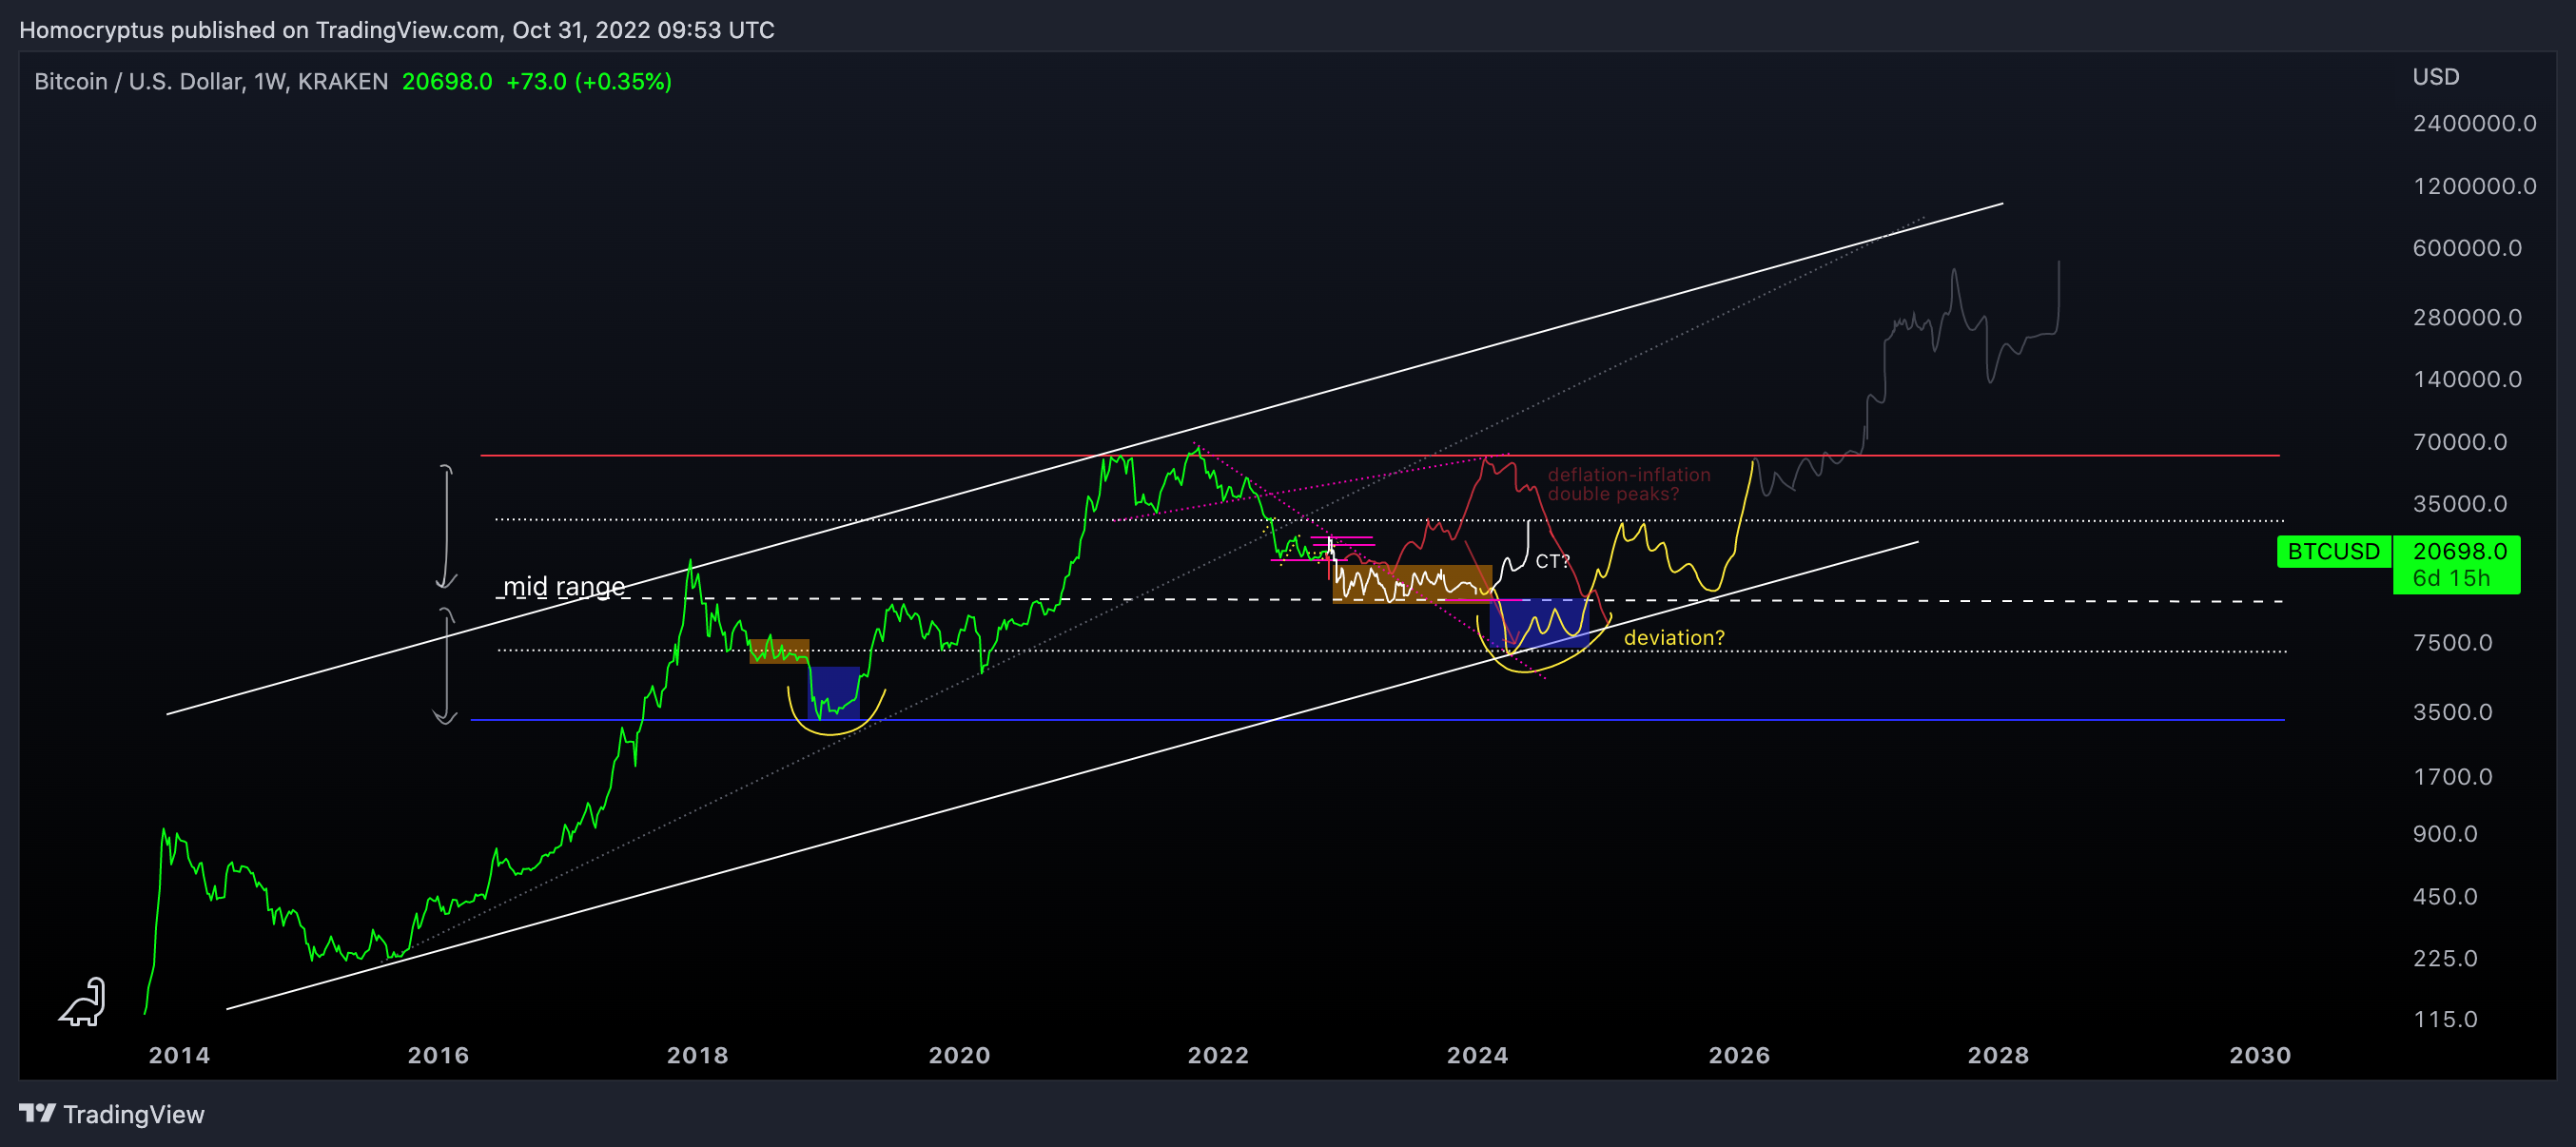Click the 2018 time axis label
2576x1147 pixels.
(698, 1056)
